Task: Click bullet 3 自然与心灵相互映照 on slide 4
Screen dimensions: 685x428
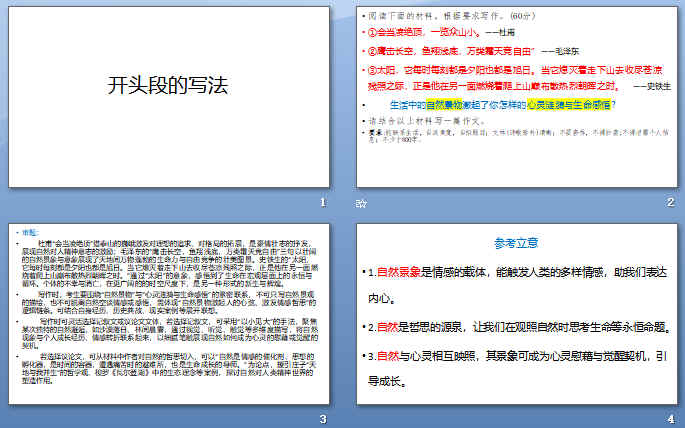Action: coord(517,366)
